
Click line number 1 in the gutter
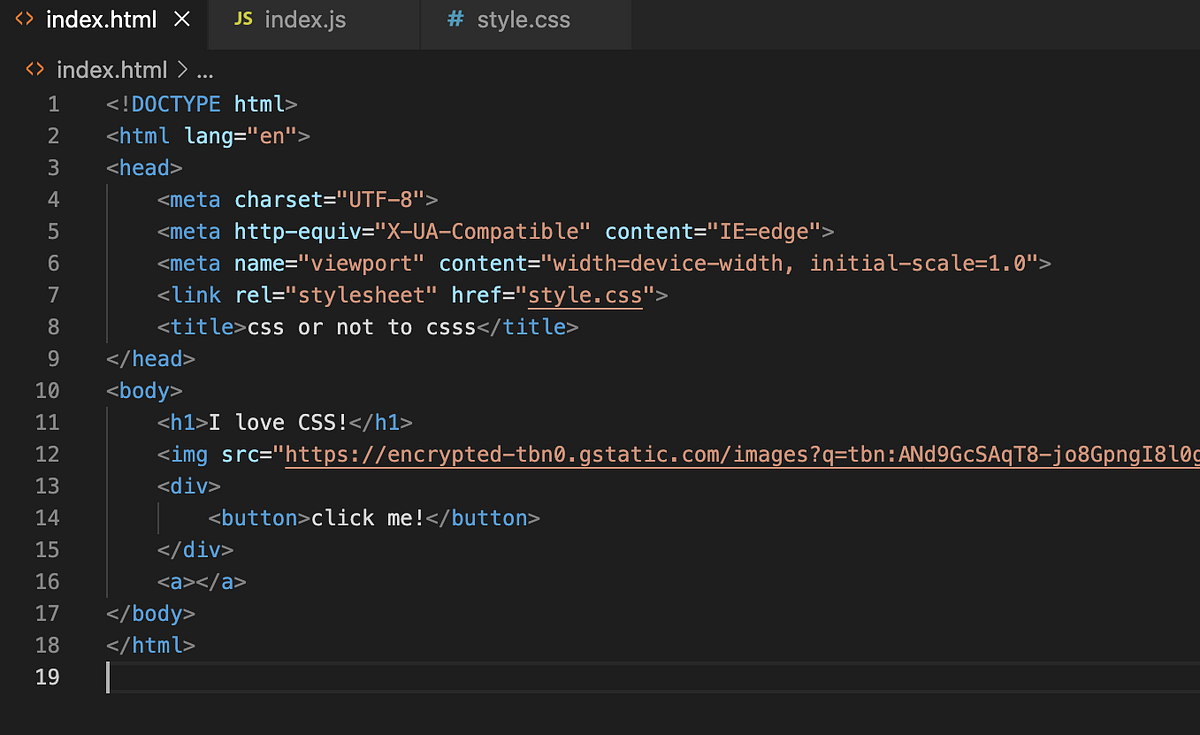point(53,103)
